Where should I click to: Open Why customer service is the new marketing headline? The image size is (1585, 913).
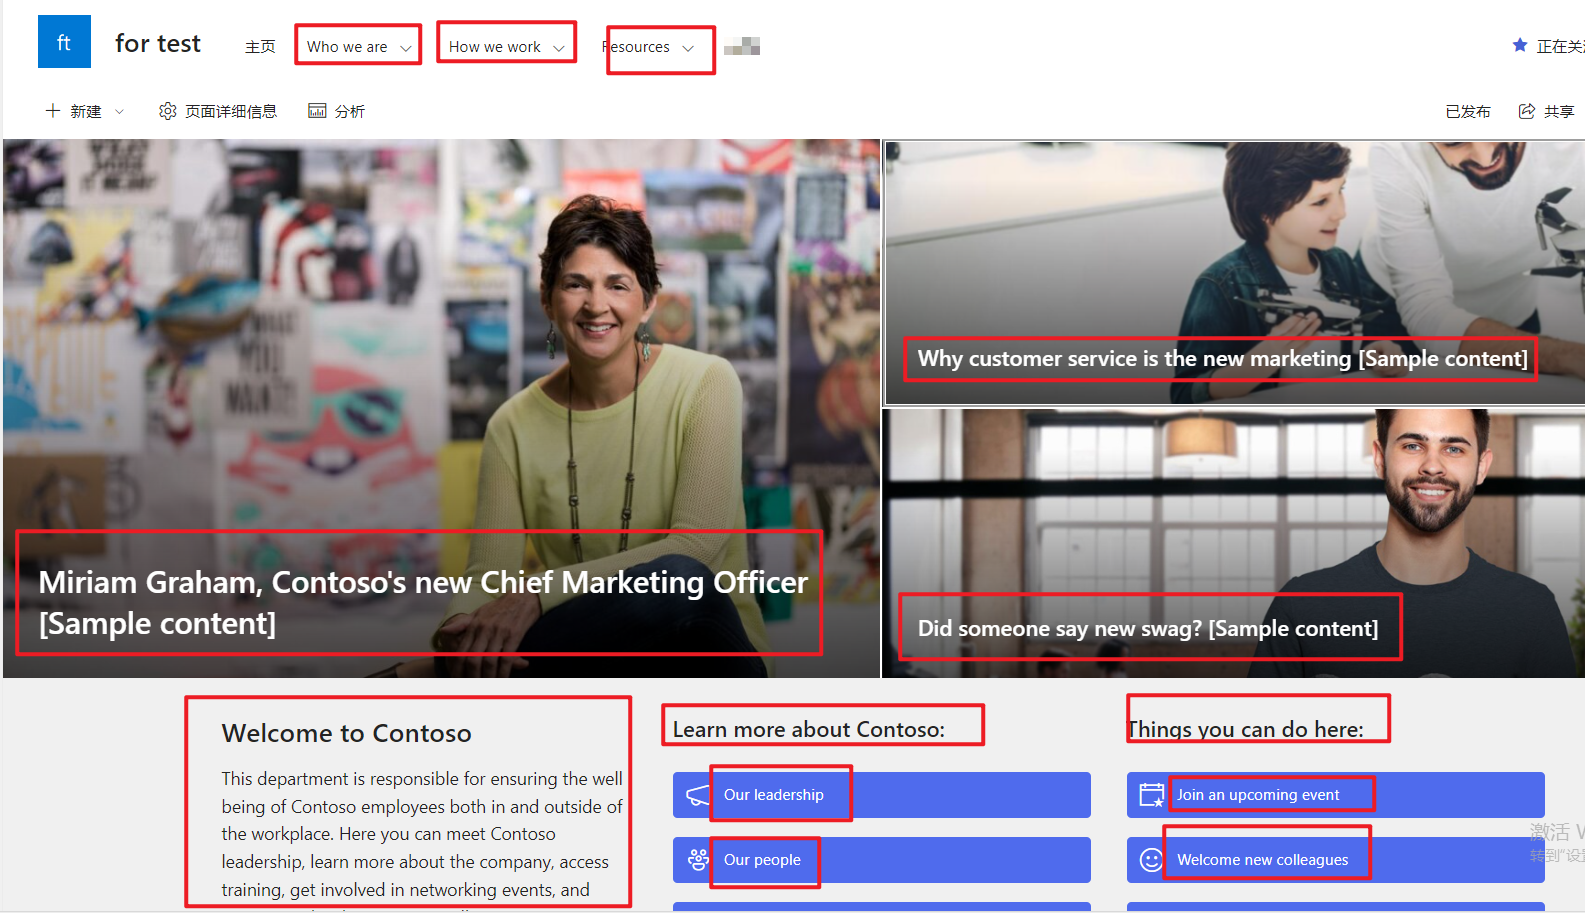(x=1223, y=358)
